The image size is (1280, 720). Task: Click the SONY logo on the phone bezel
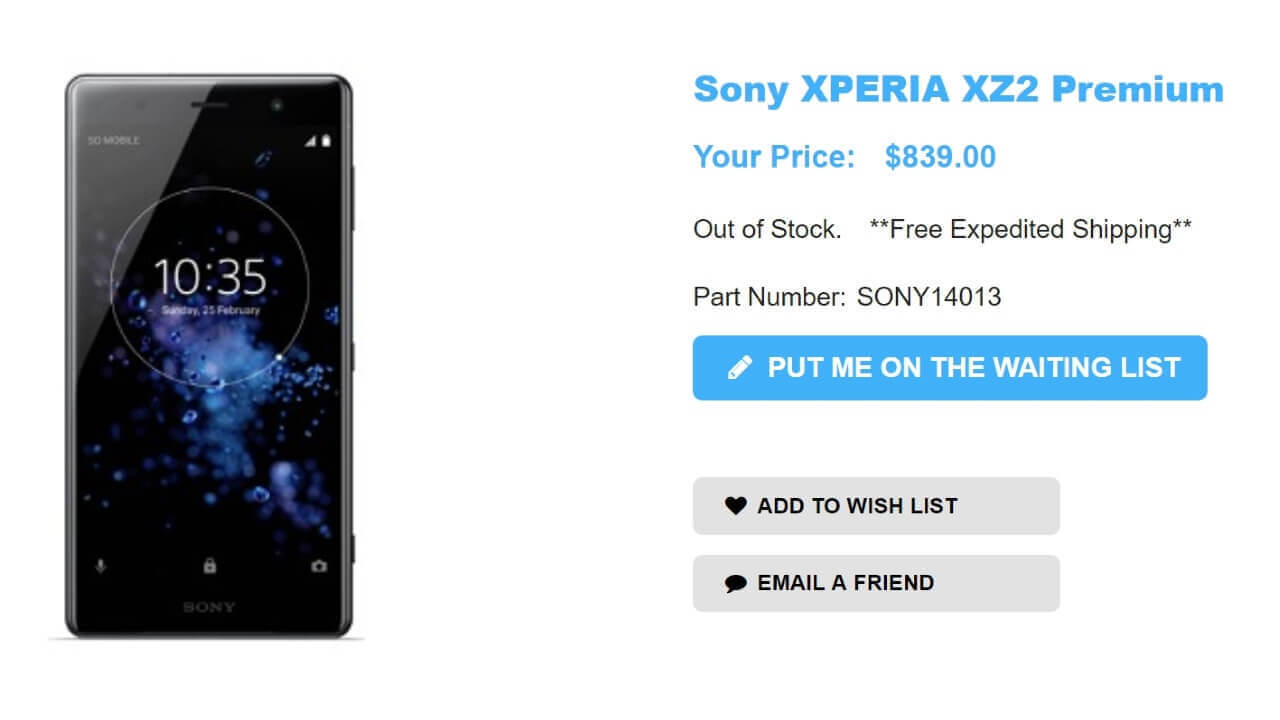click(x=210, y=607)
